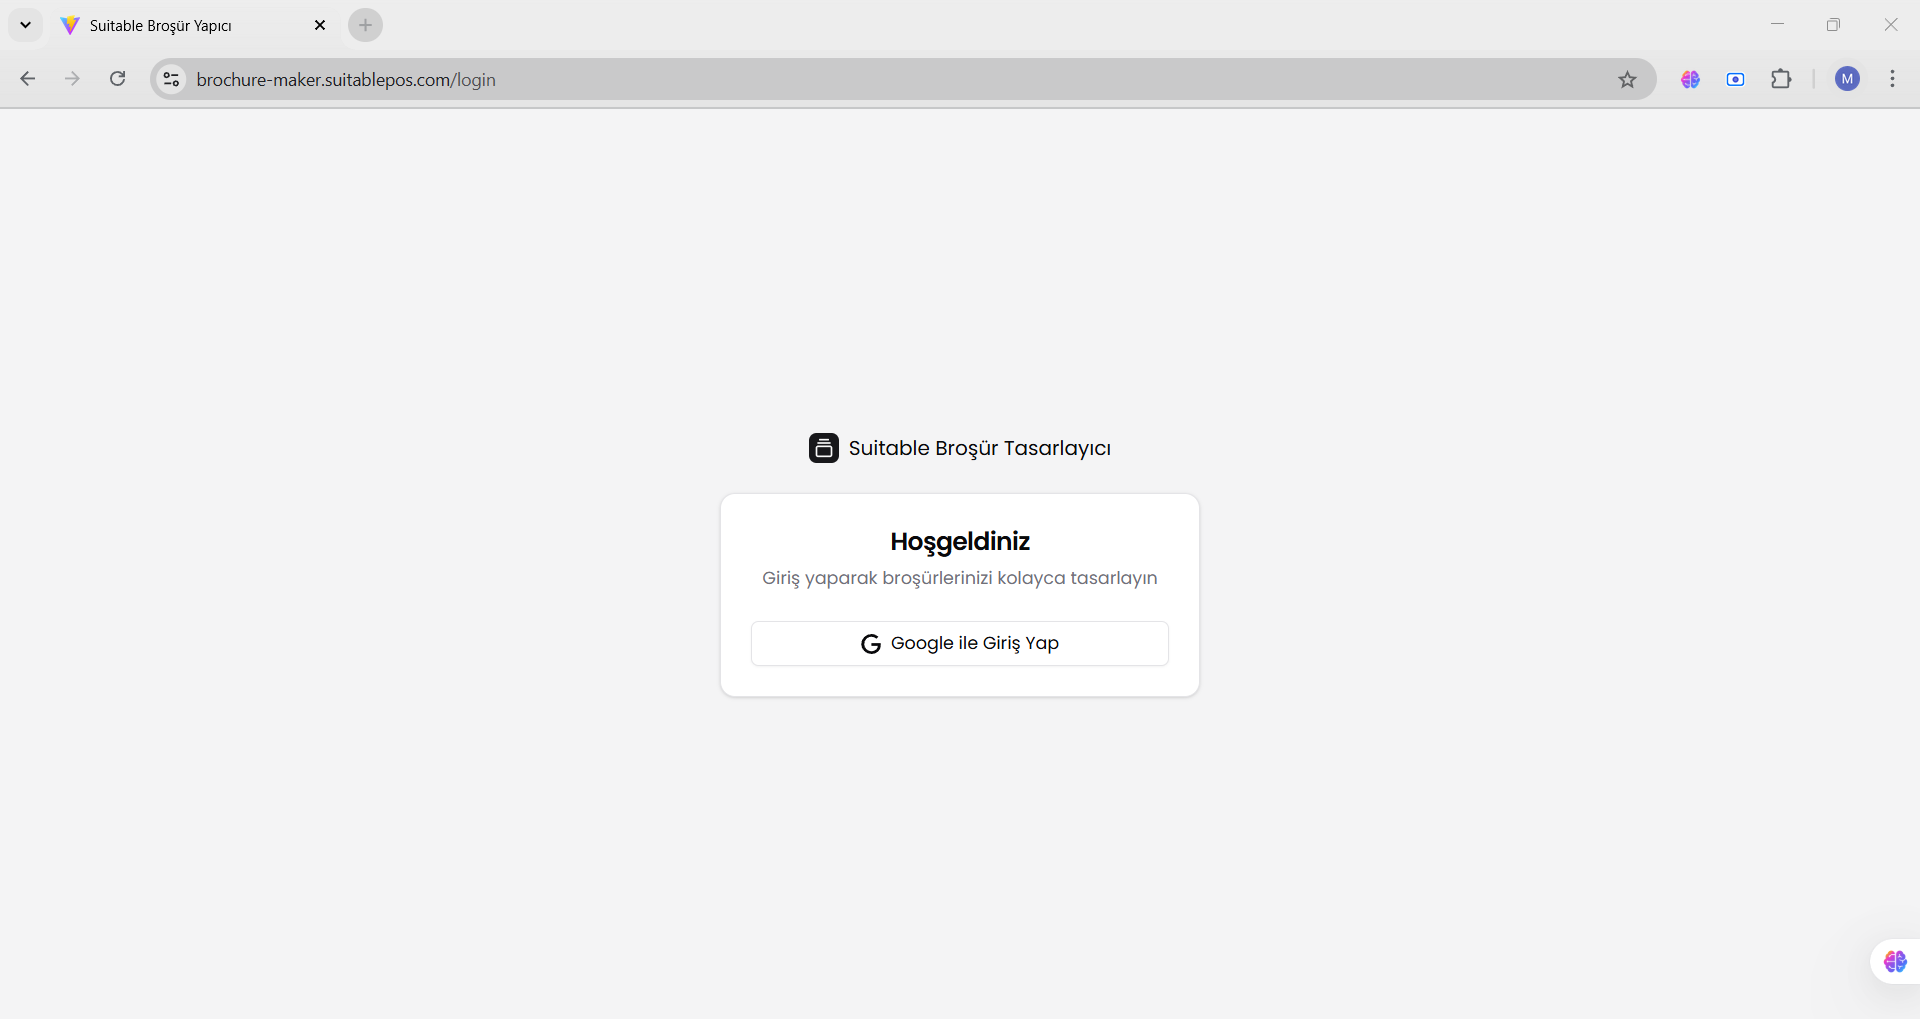This screenshot has height=1019, width=1920.
Task: Close the Suitable Broşür Yapıcı tab
Action: (x=320, y=25)
